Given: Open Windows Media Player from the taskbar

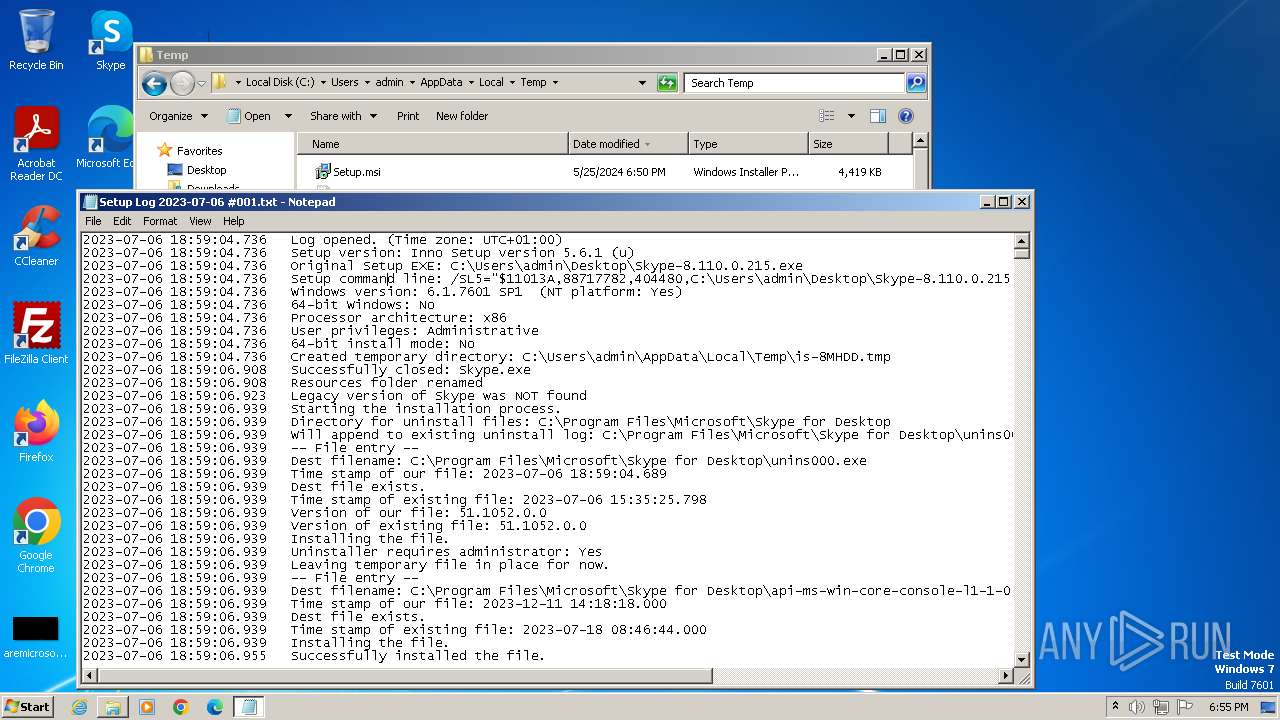Looking at the screenshot, I should tap(147, 707).
